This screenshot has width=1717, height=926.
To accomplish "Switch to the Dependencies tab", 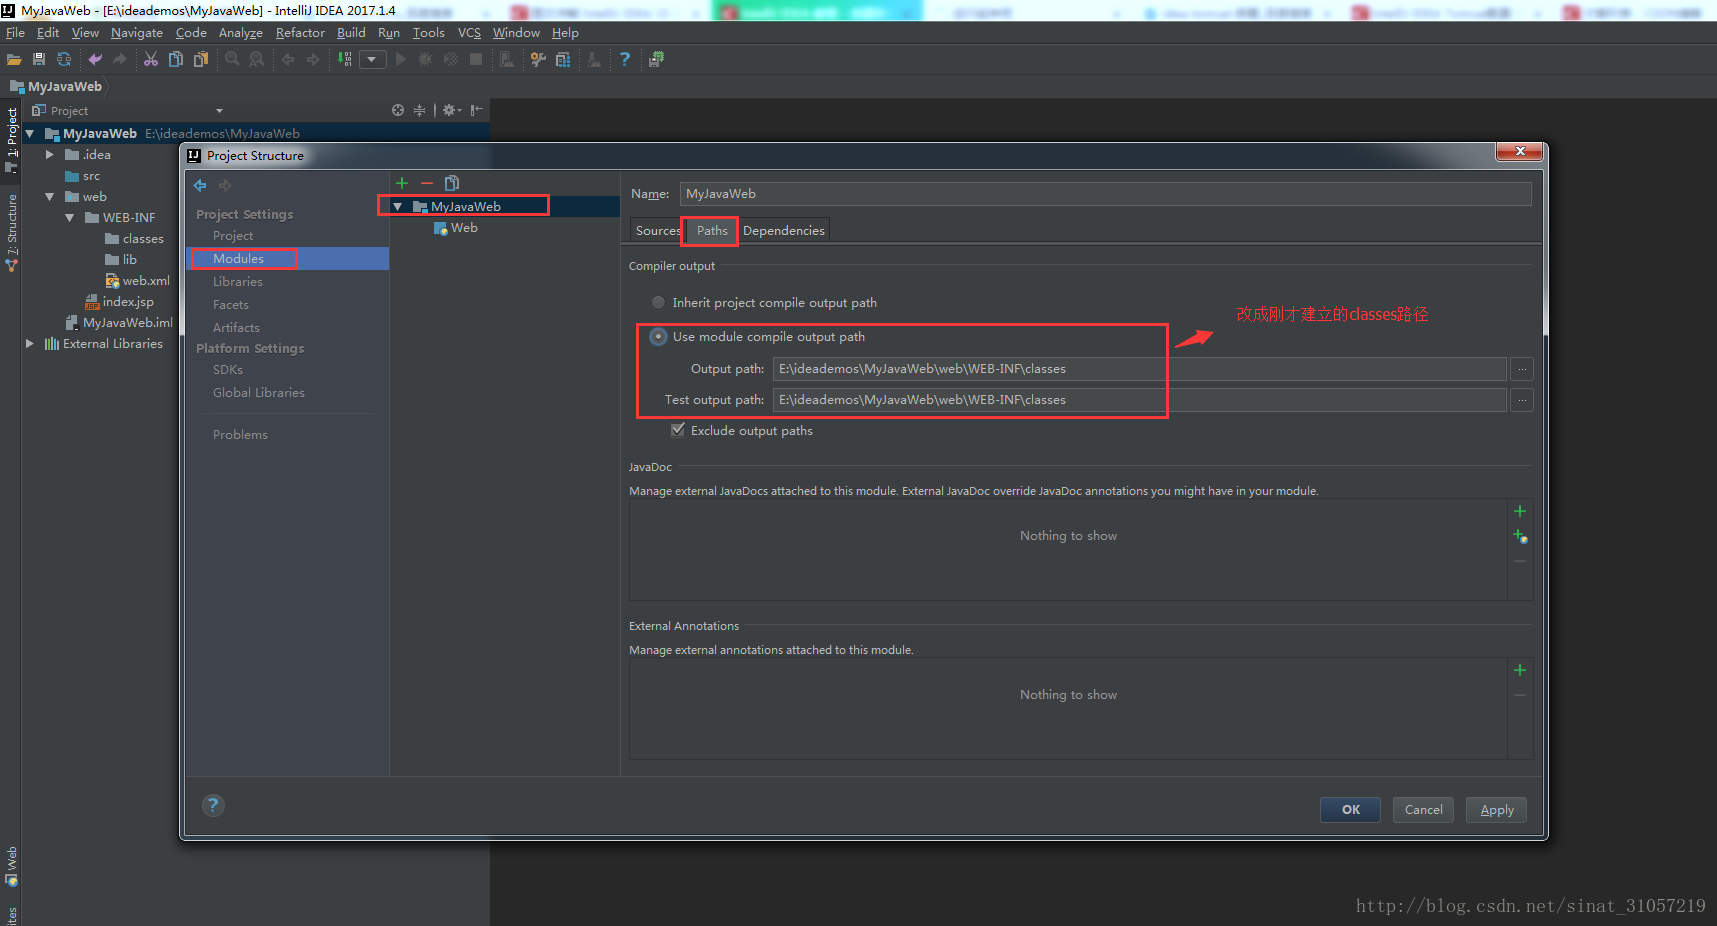I will pos(784,231).
